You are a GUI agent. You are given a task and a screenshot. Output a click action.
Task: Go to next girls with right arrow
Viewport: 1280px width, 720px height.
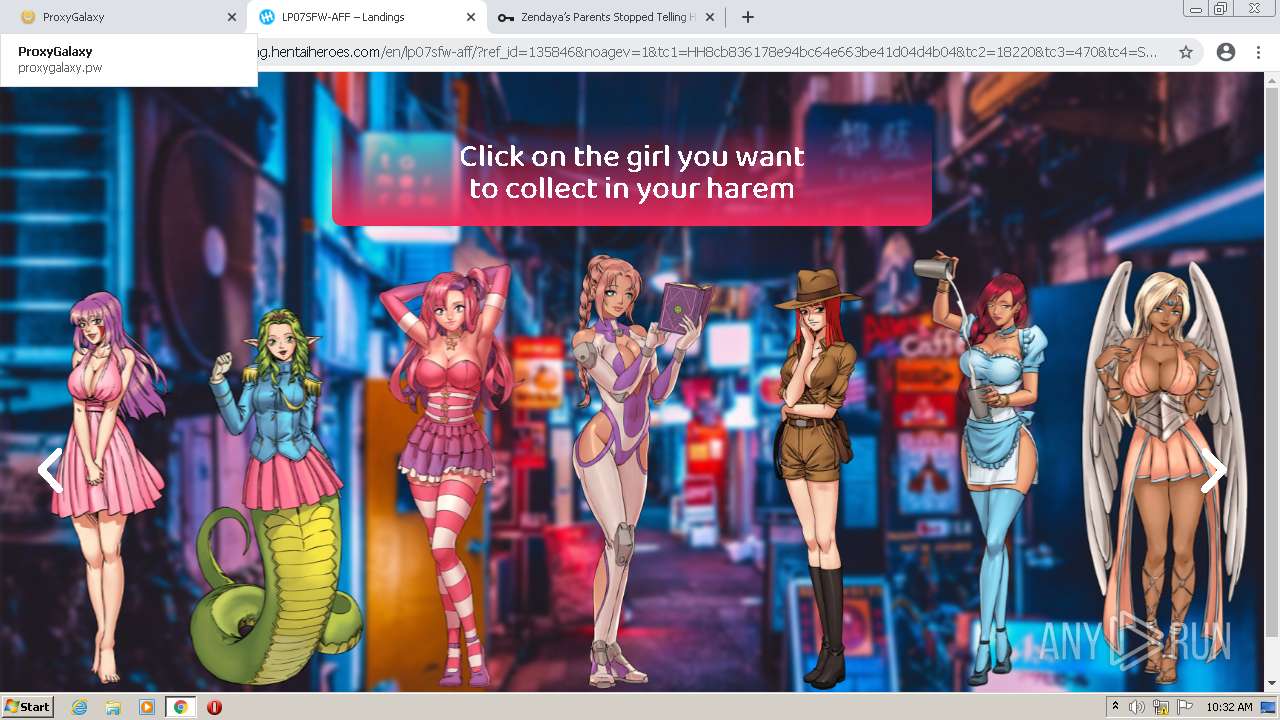1214,470
